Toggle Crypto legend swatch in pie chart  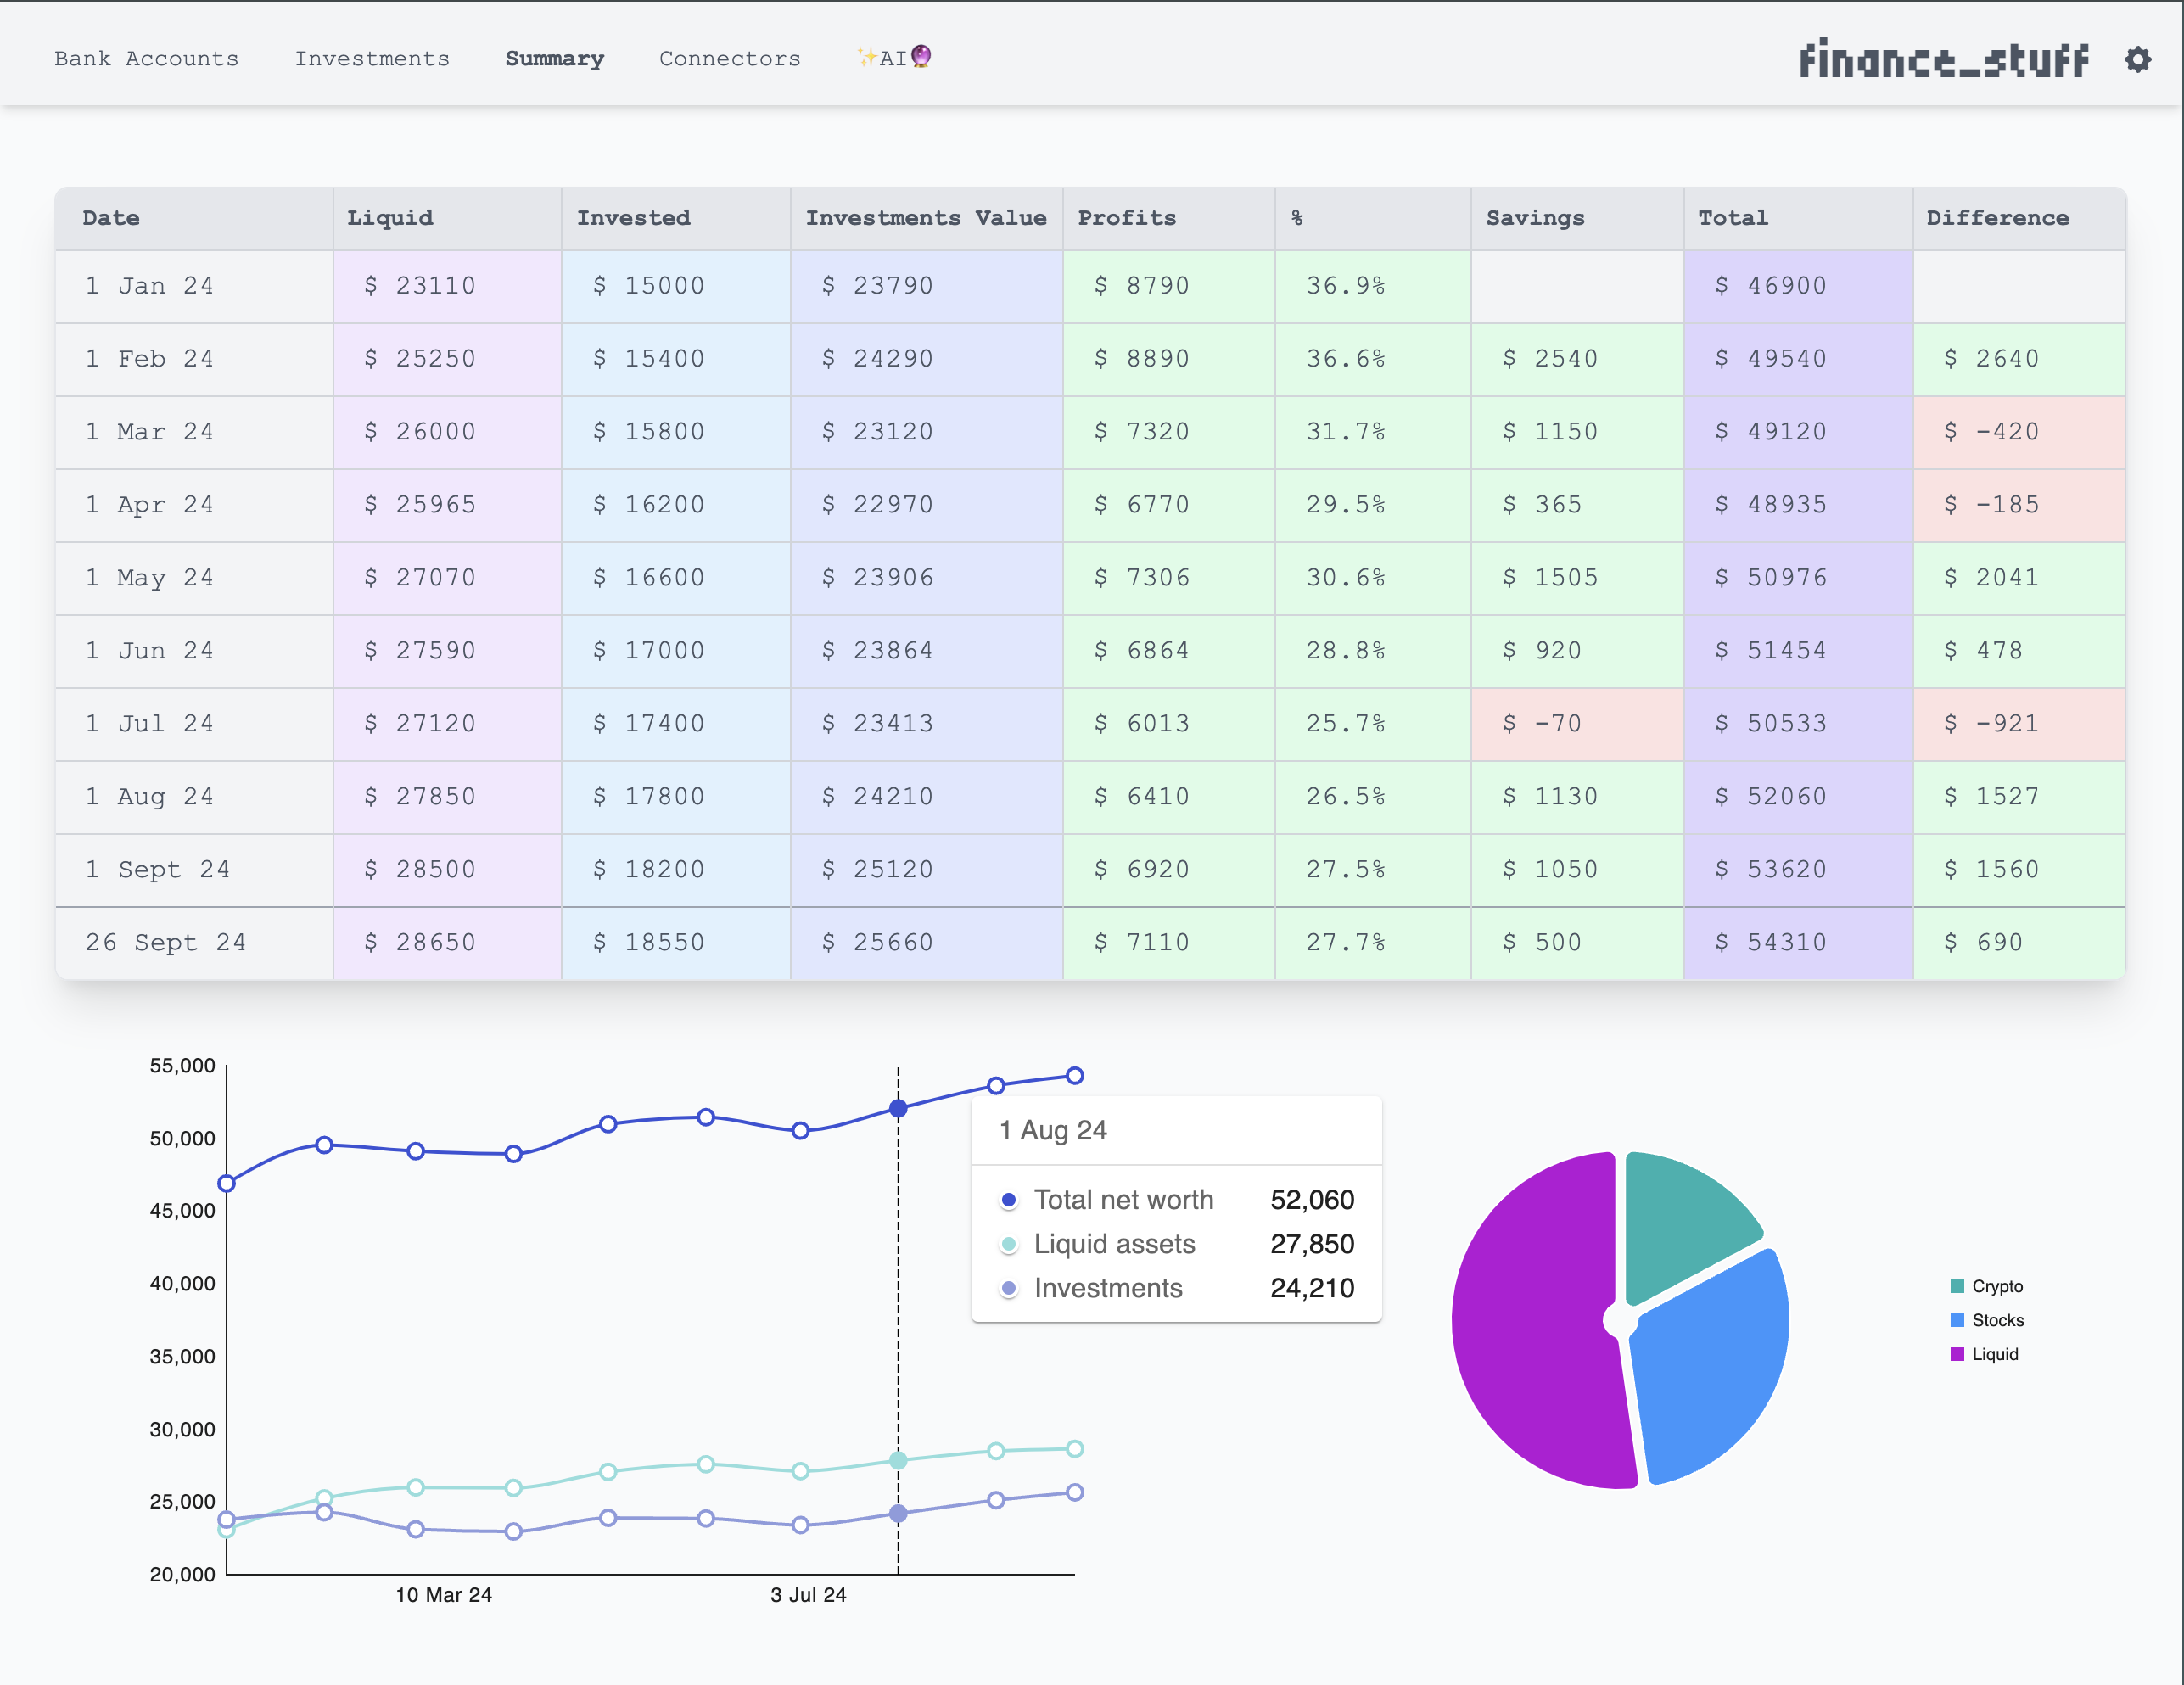1957,1286
